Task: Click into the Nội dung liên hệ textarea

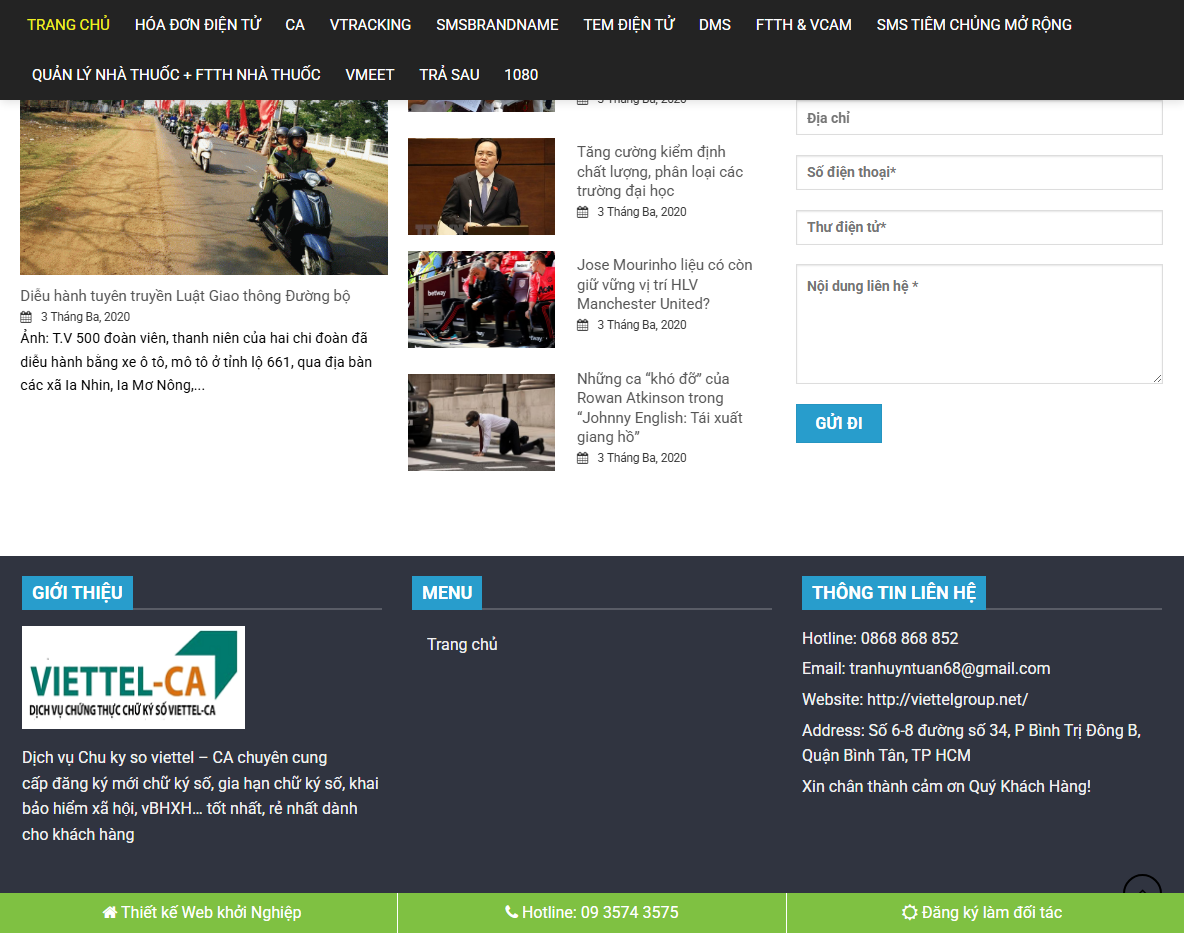Action: click(979, 324)
